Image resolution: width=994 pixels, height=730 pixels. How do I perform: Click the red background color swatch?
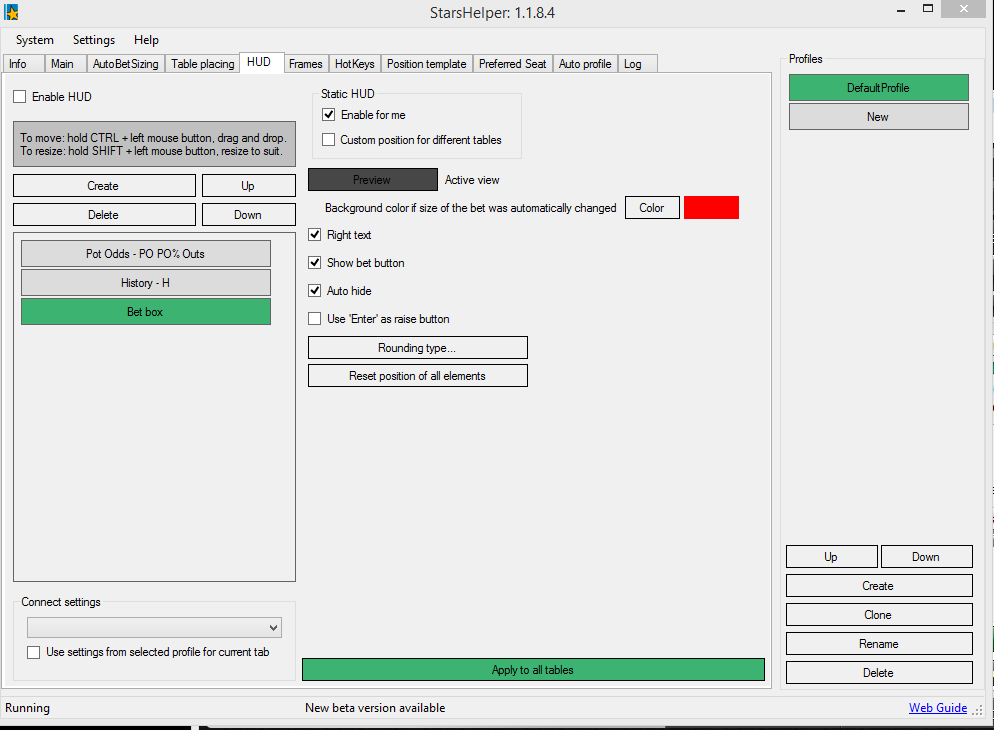click(x=711, y=208)
